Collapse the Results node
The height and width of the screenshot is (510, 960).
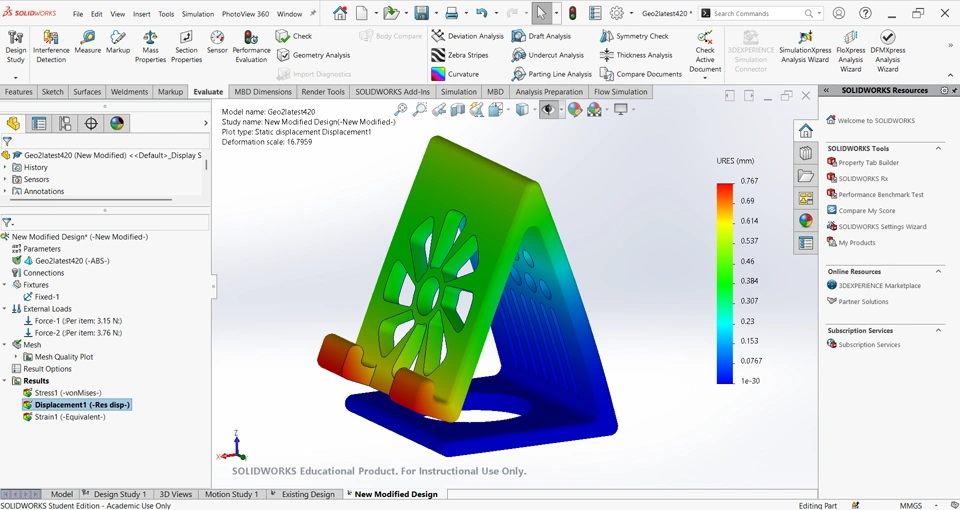tap(6, 381)
